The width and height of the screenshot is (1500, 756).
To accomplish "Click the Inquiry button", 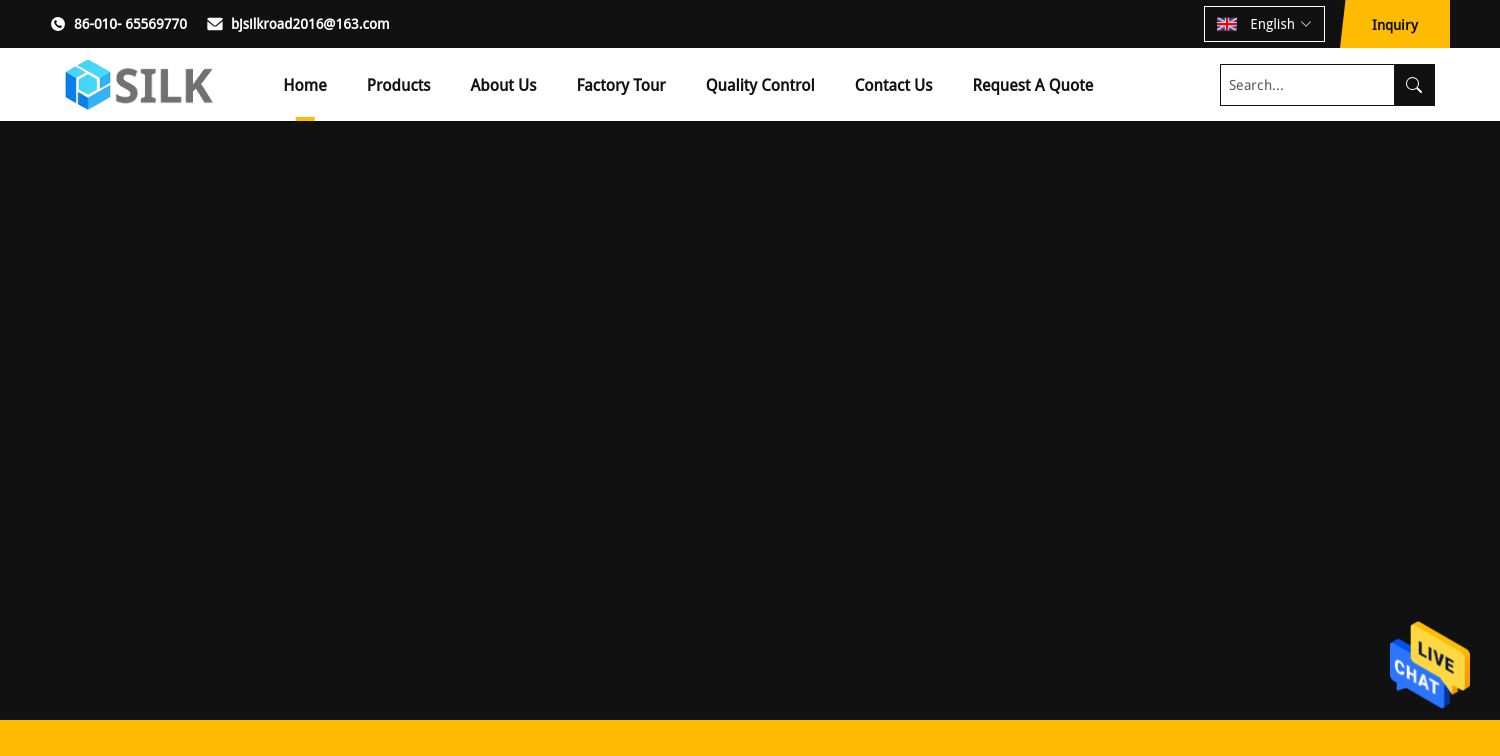I will (1395, 24).
